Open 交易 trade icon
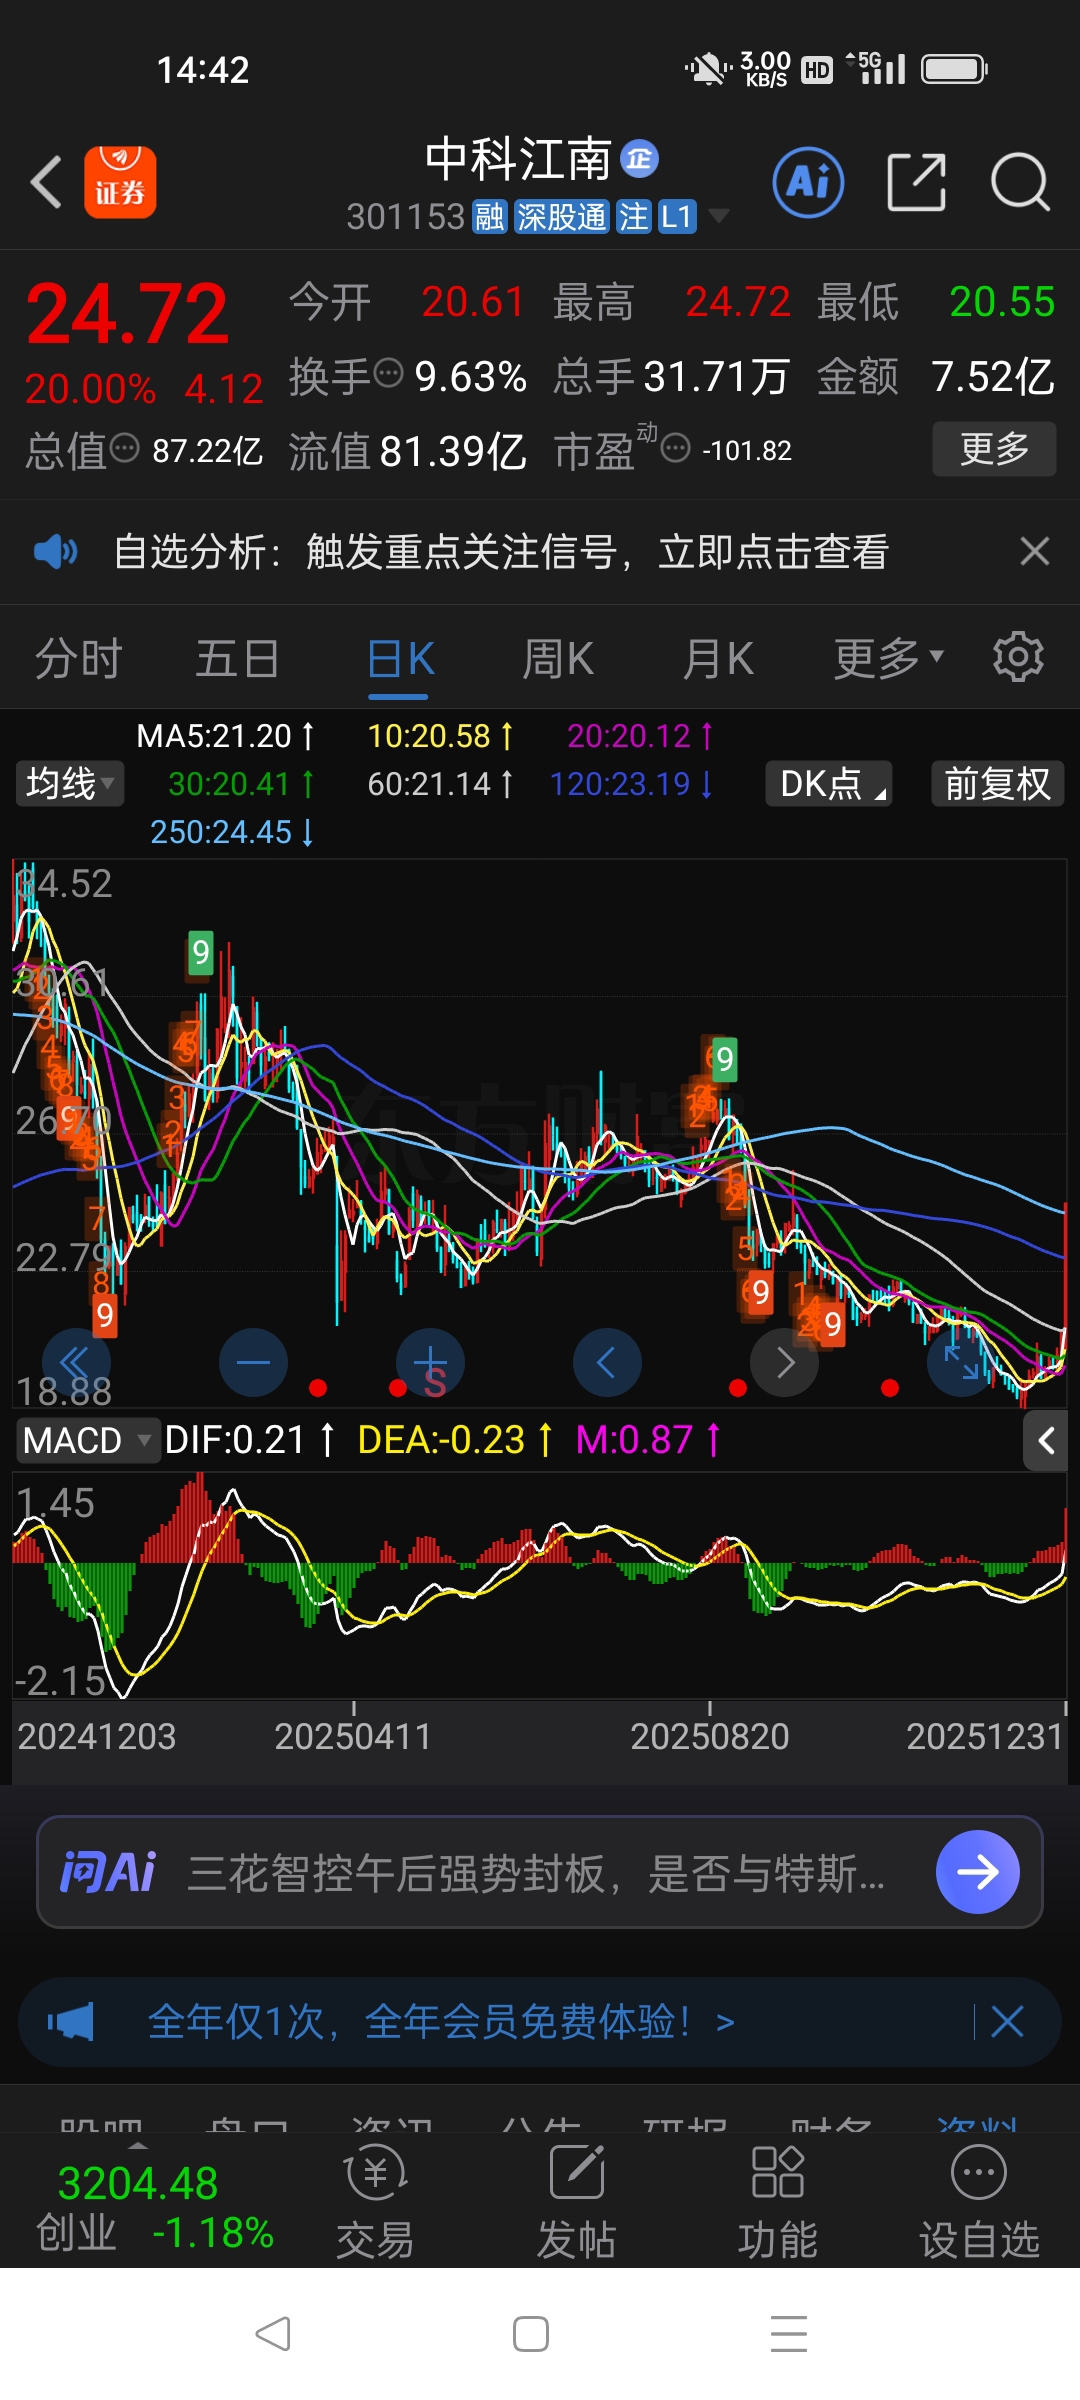 click(x=375, y=2203)
